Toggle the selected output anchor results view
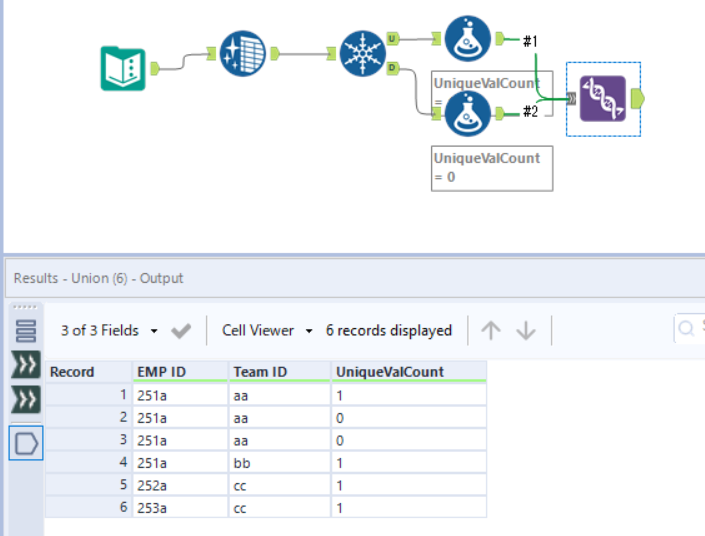Viewport: 705px width, 536px height. (x=26, y=442)
